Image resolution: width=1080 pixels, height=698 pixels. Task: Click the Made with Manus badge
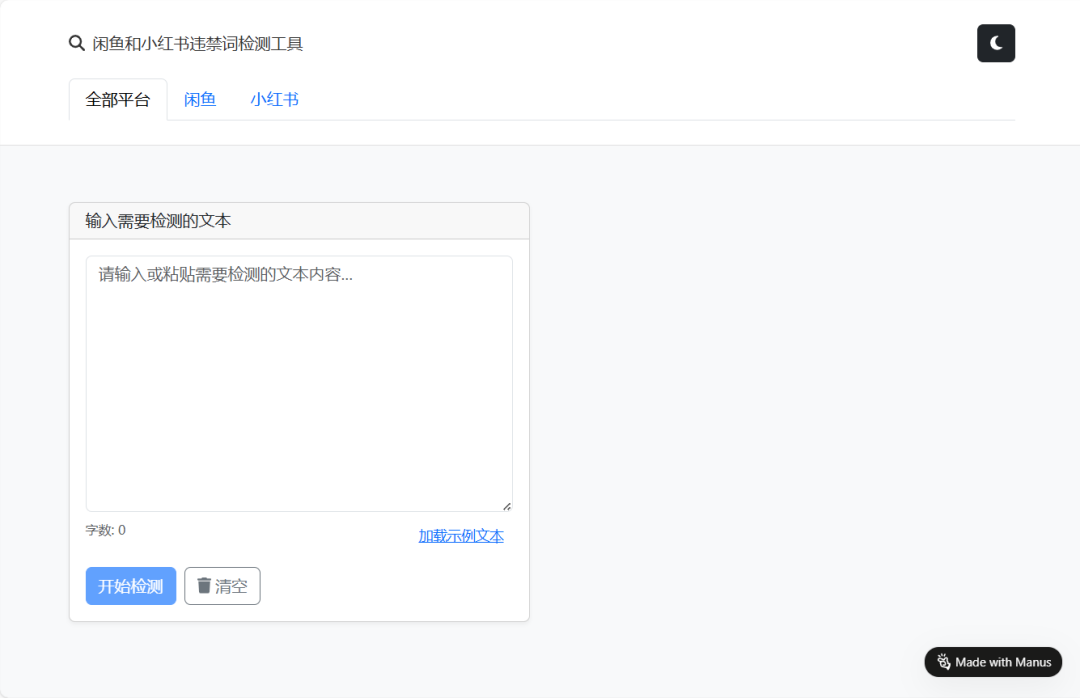coord(993,662)
